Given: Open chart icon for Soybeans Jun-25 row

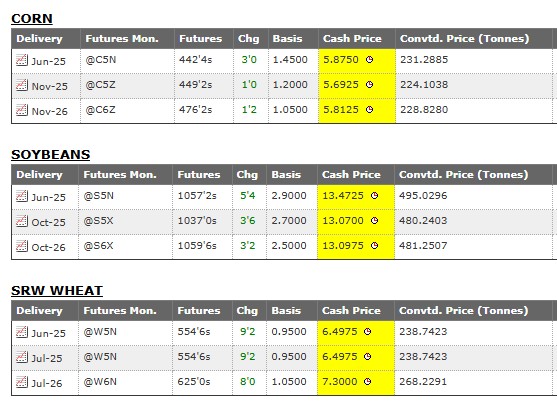Looking at the screenshot, I should coord(22,196).
